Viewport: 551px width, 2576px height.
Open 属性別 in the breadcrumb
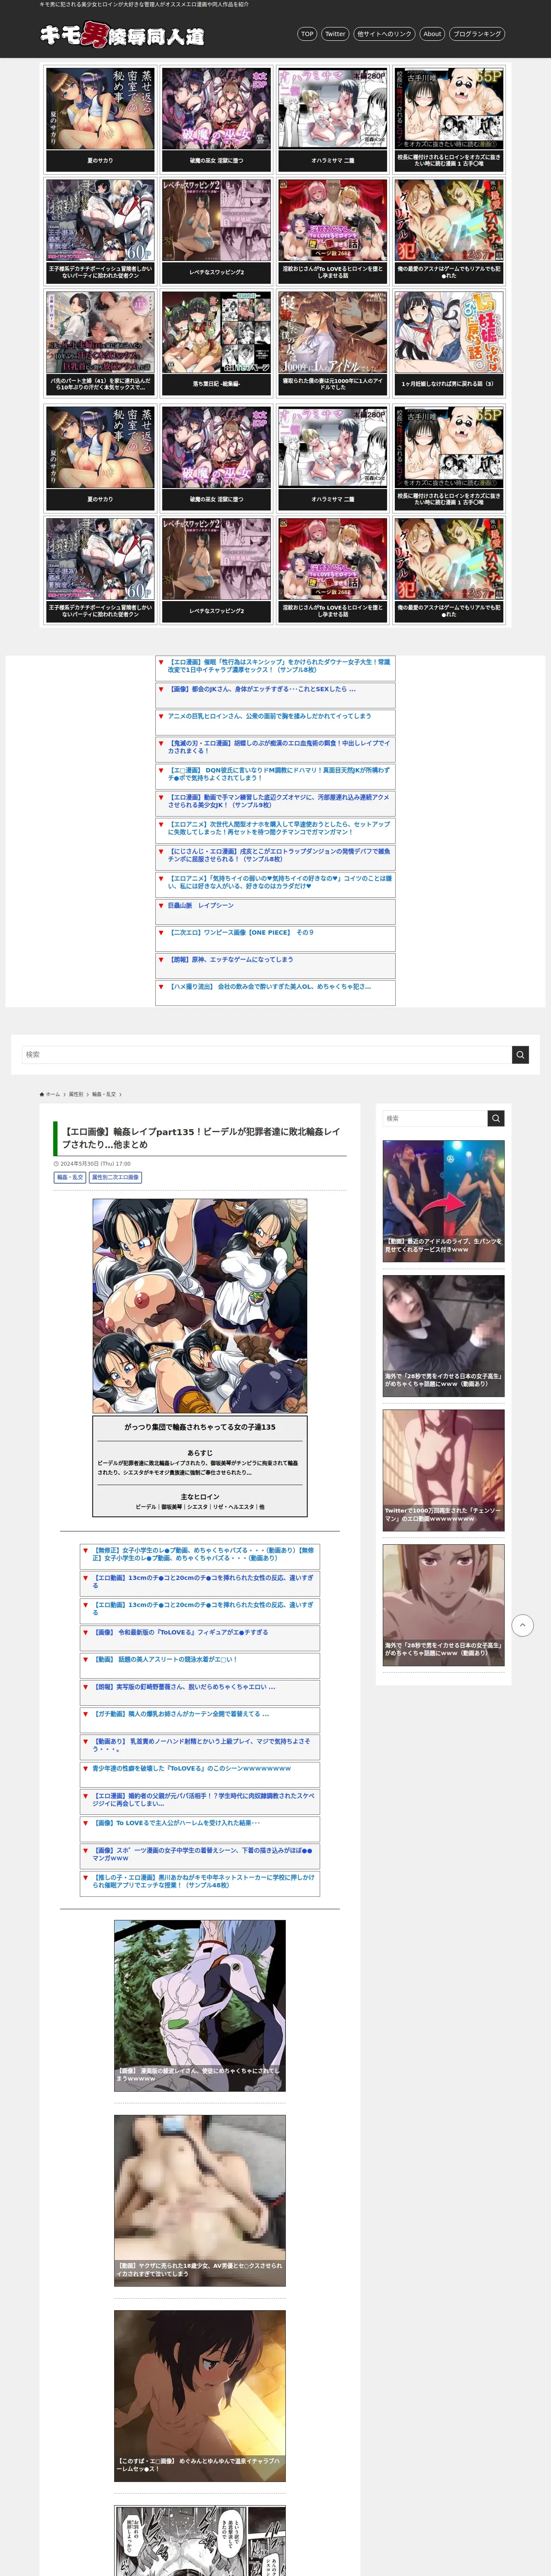(76, 1094)
